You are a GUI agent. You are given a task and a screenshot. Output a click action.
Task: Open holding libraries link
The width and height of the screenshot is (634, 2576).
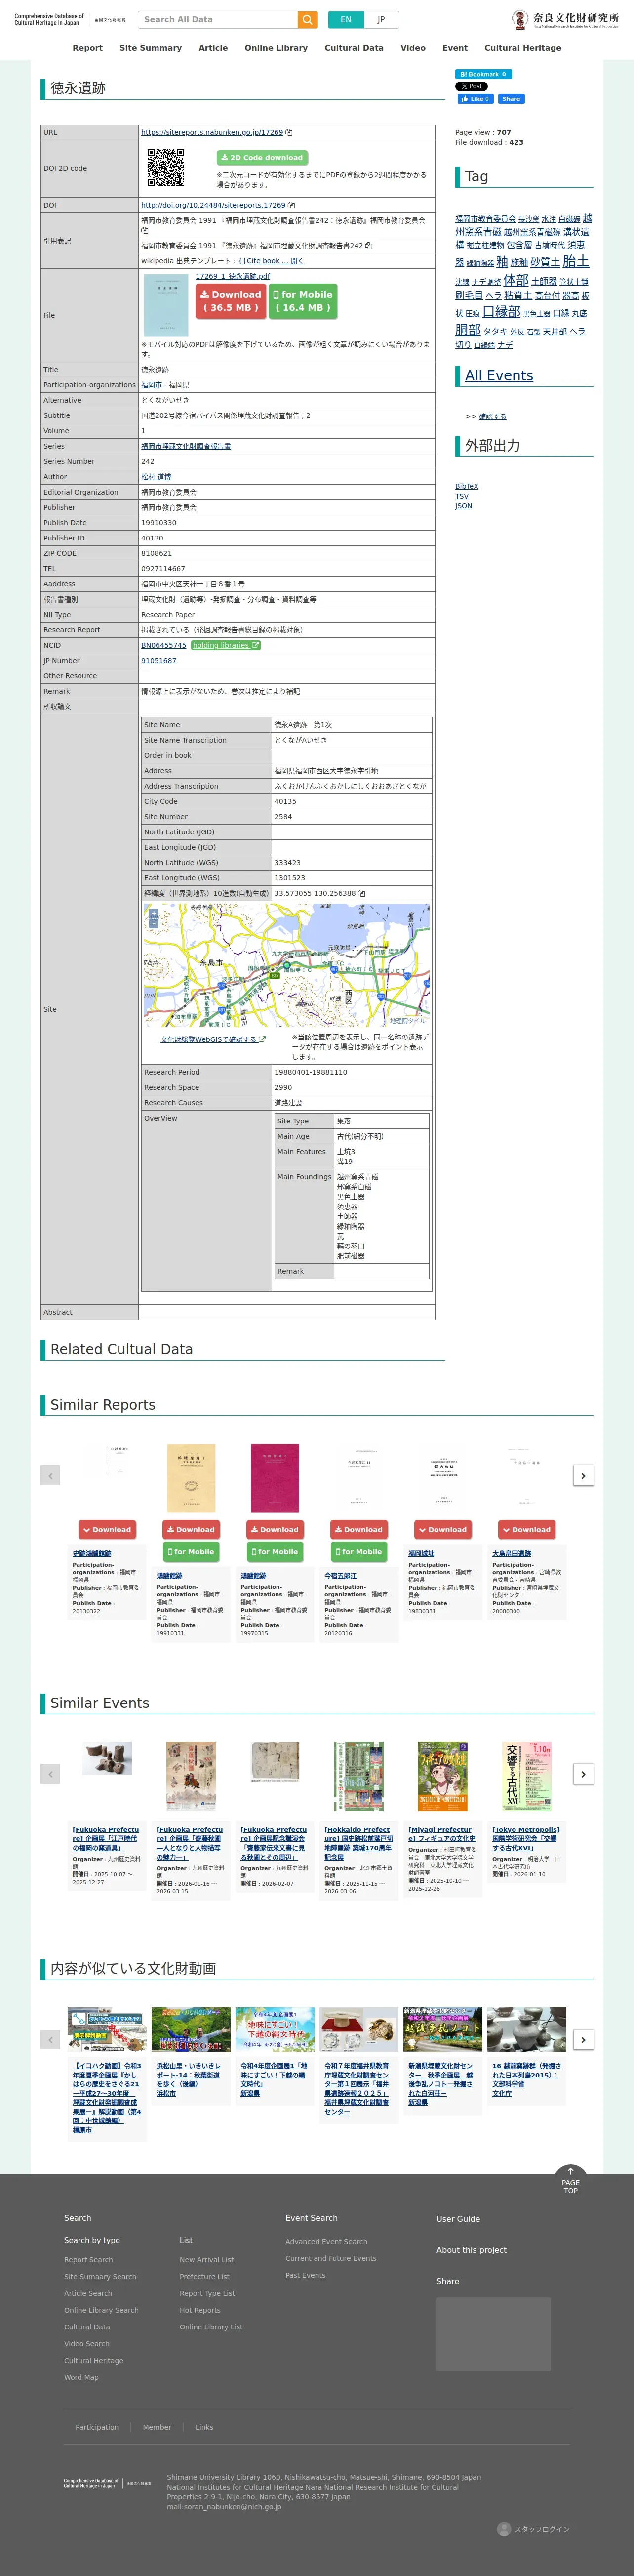point(226,645)
